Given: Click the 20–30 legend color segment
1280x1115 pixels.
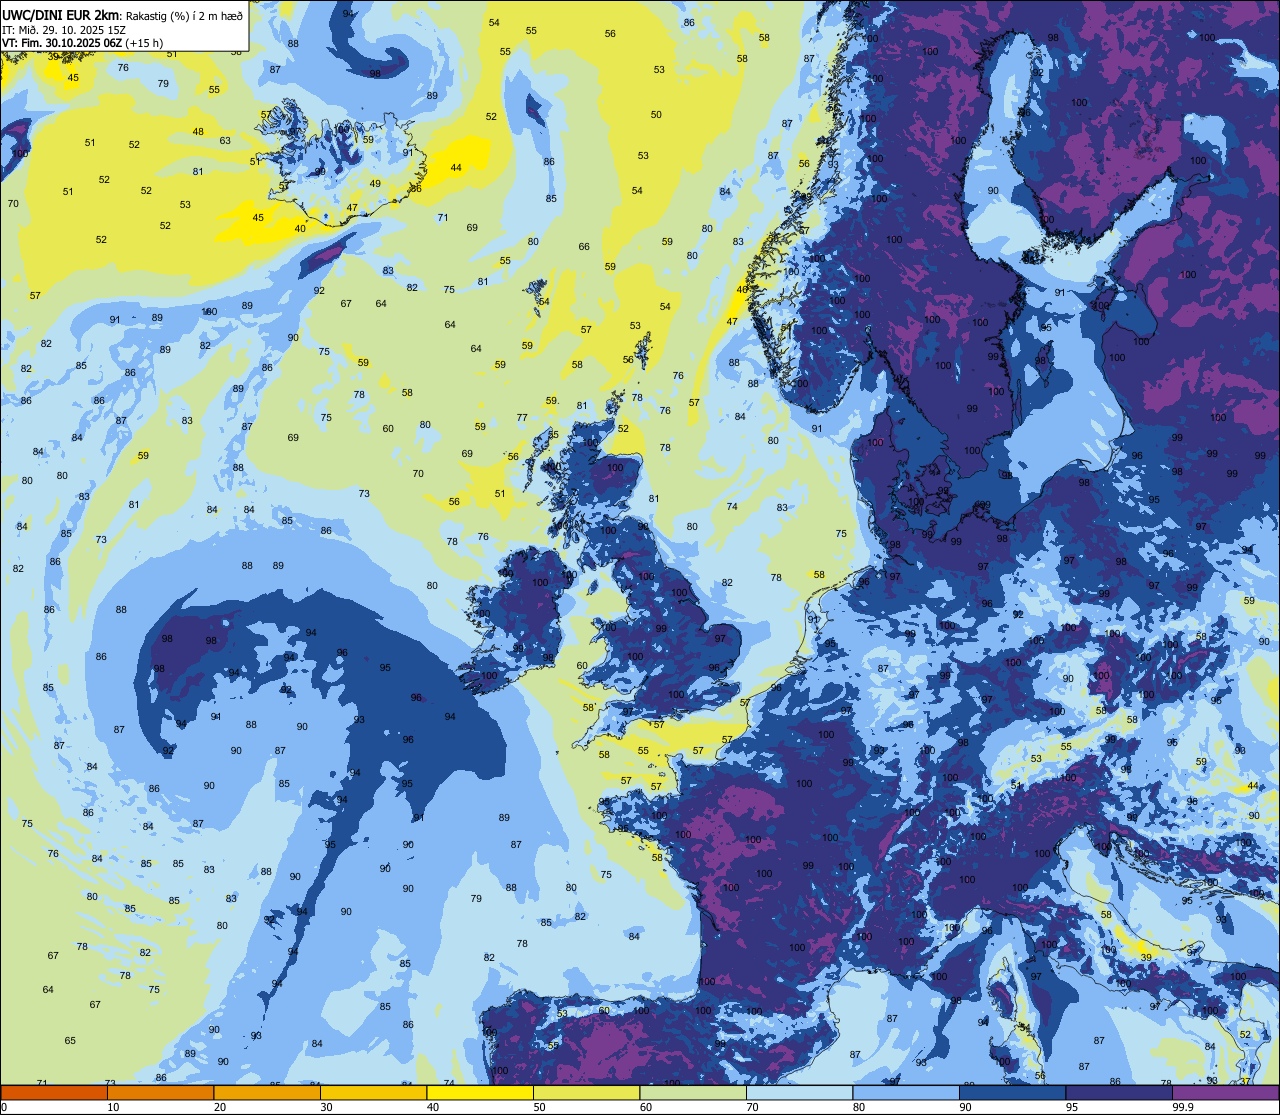Looking at the screenshot, I should point(267,1093).
